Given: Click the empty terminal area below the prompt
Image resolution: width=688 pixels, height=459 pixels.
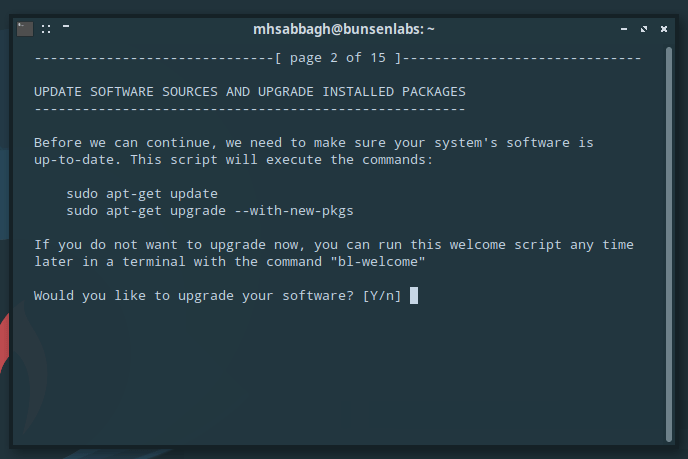Looking at the screenshot, I should (x=338, y=373).
